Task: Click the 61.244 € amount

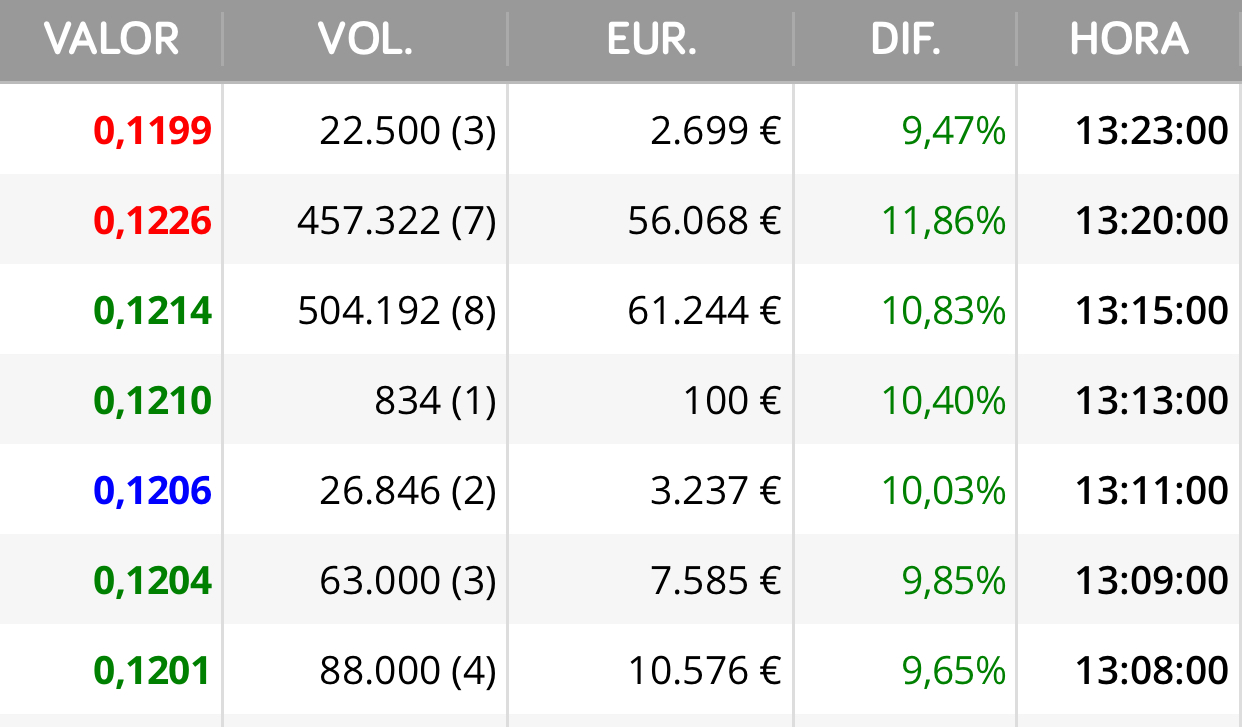Action: [705, 311]
